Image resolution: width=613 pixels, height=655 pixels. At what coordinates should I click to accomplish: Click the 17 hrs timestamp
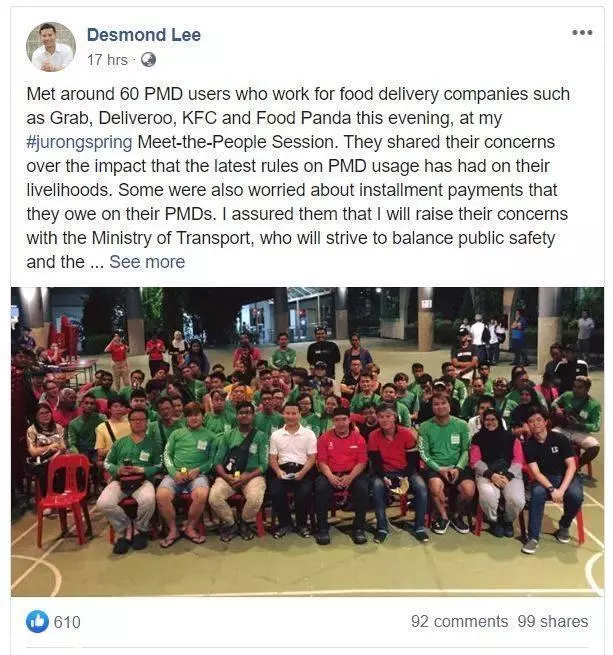[107, 60]
